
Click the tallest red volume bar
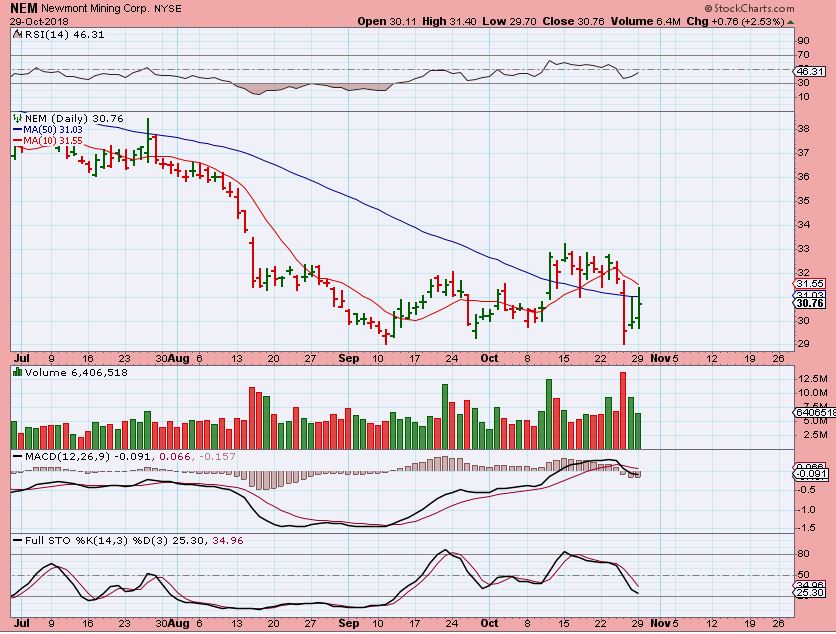(623, 411)
